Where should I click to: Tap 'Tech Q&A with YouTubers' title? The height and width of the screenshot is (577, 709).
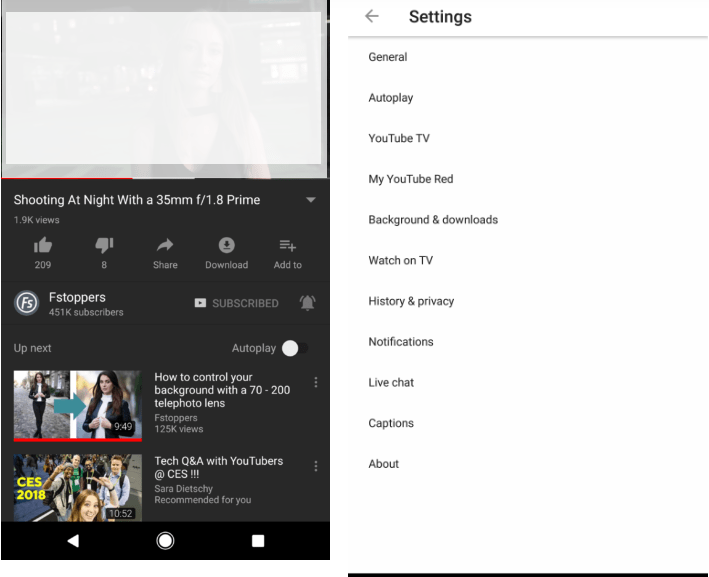(x=219, y=468)
